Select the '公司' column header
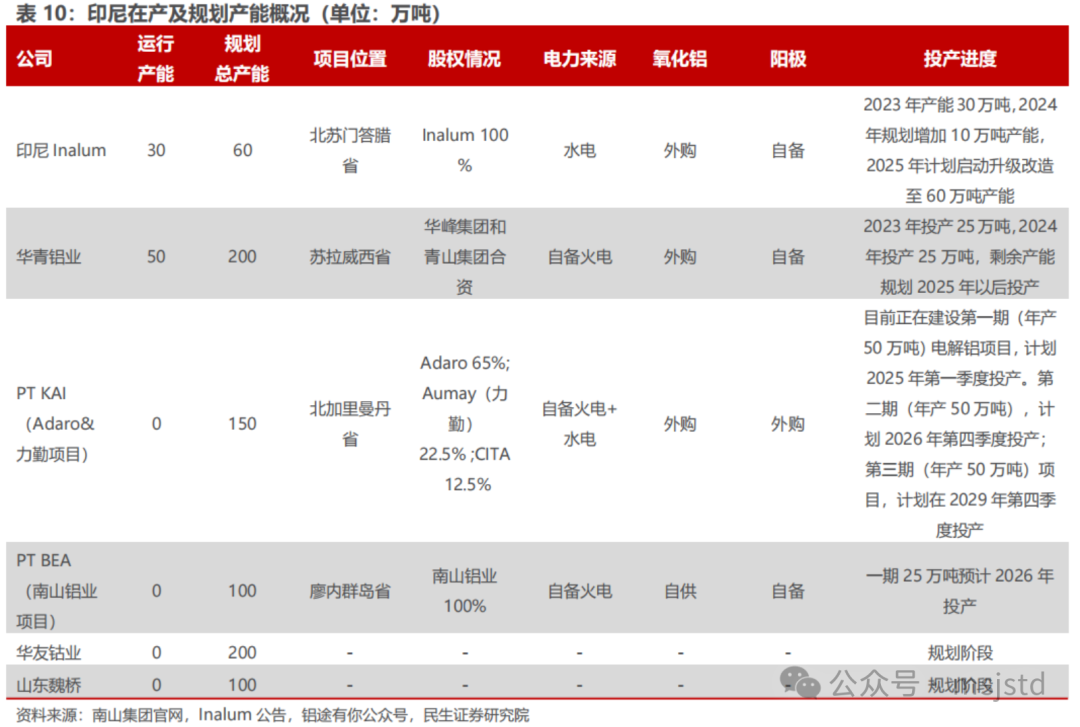Image resolution: width=1080 pixels, height=727 pixels. [x=34, y=59]
